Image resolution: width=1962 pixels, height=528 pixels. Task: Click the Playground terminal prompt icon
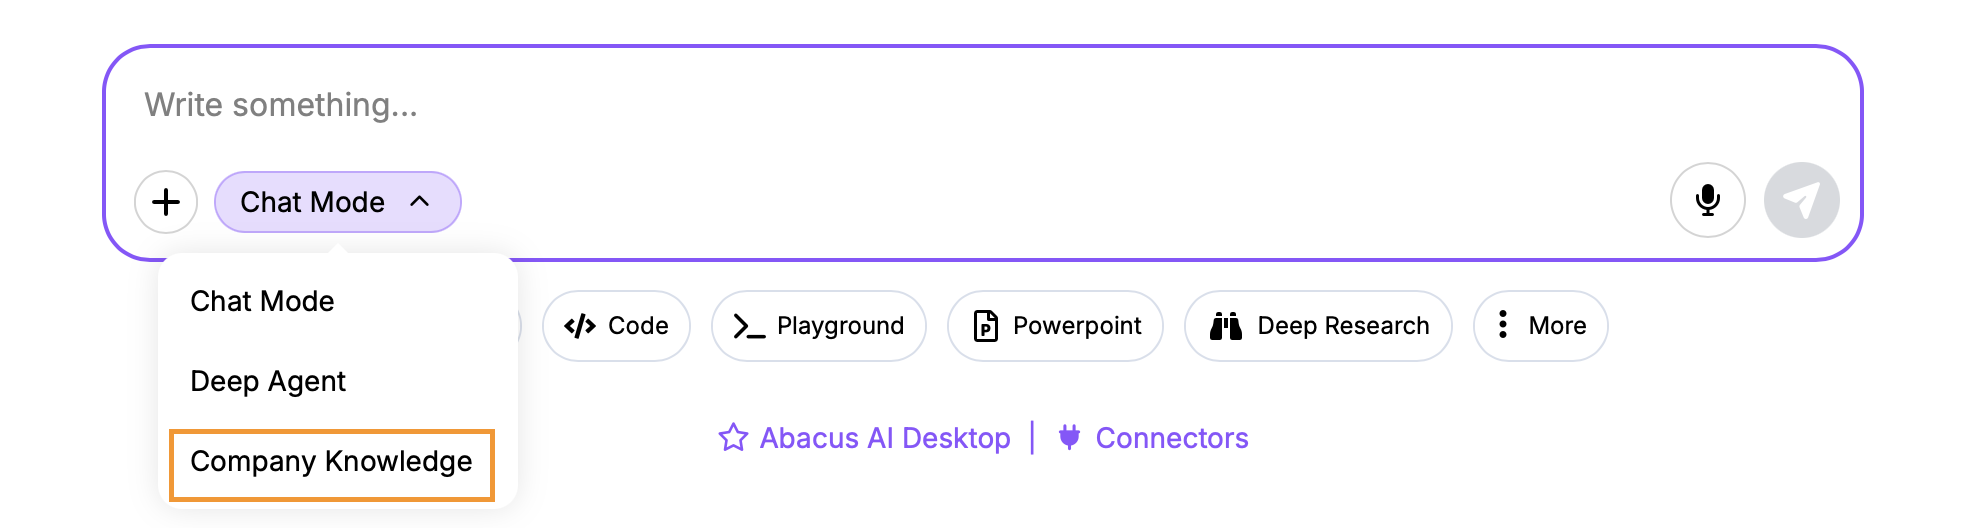click(749, 326)
